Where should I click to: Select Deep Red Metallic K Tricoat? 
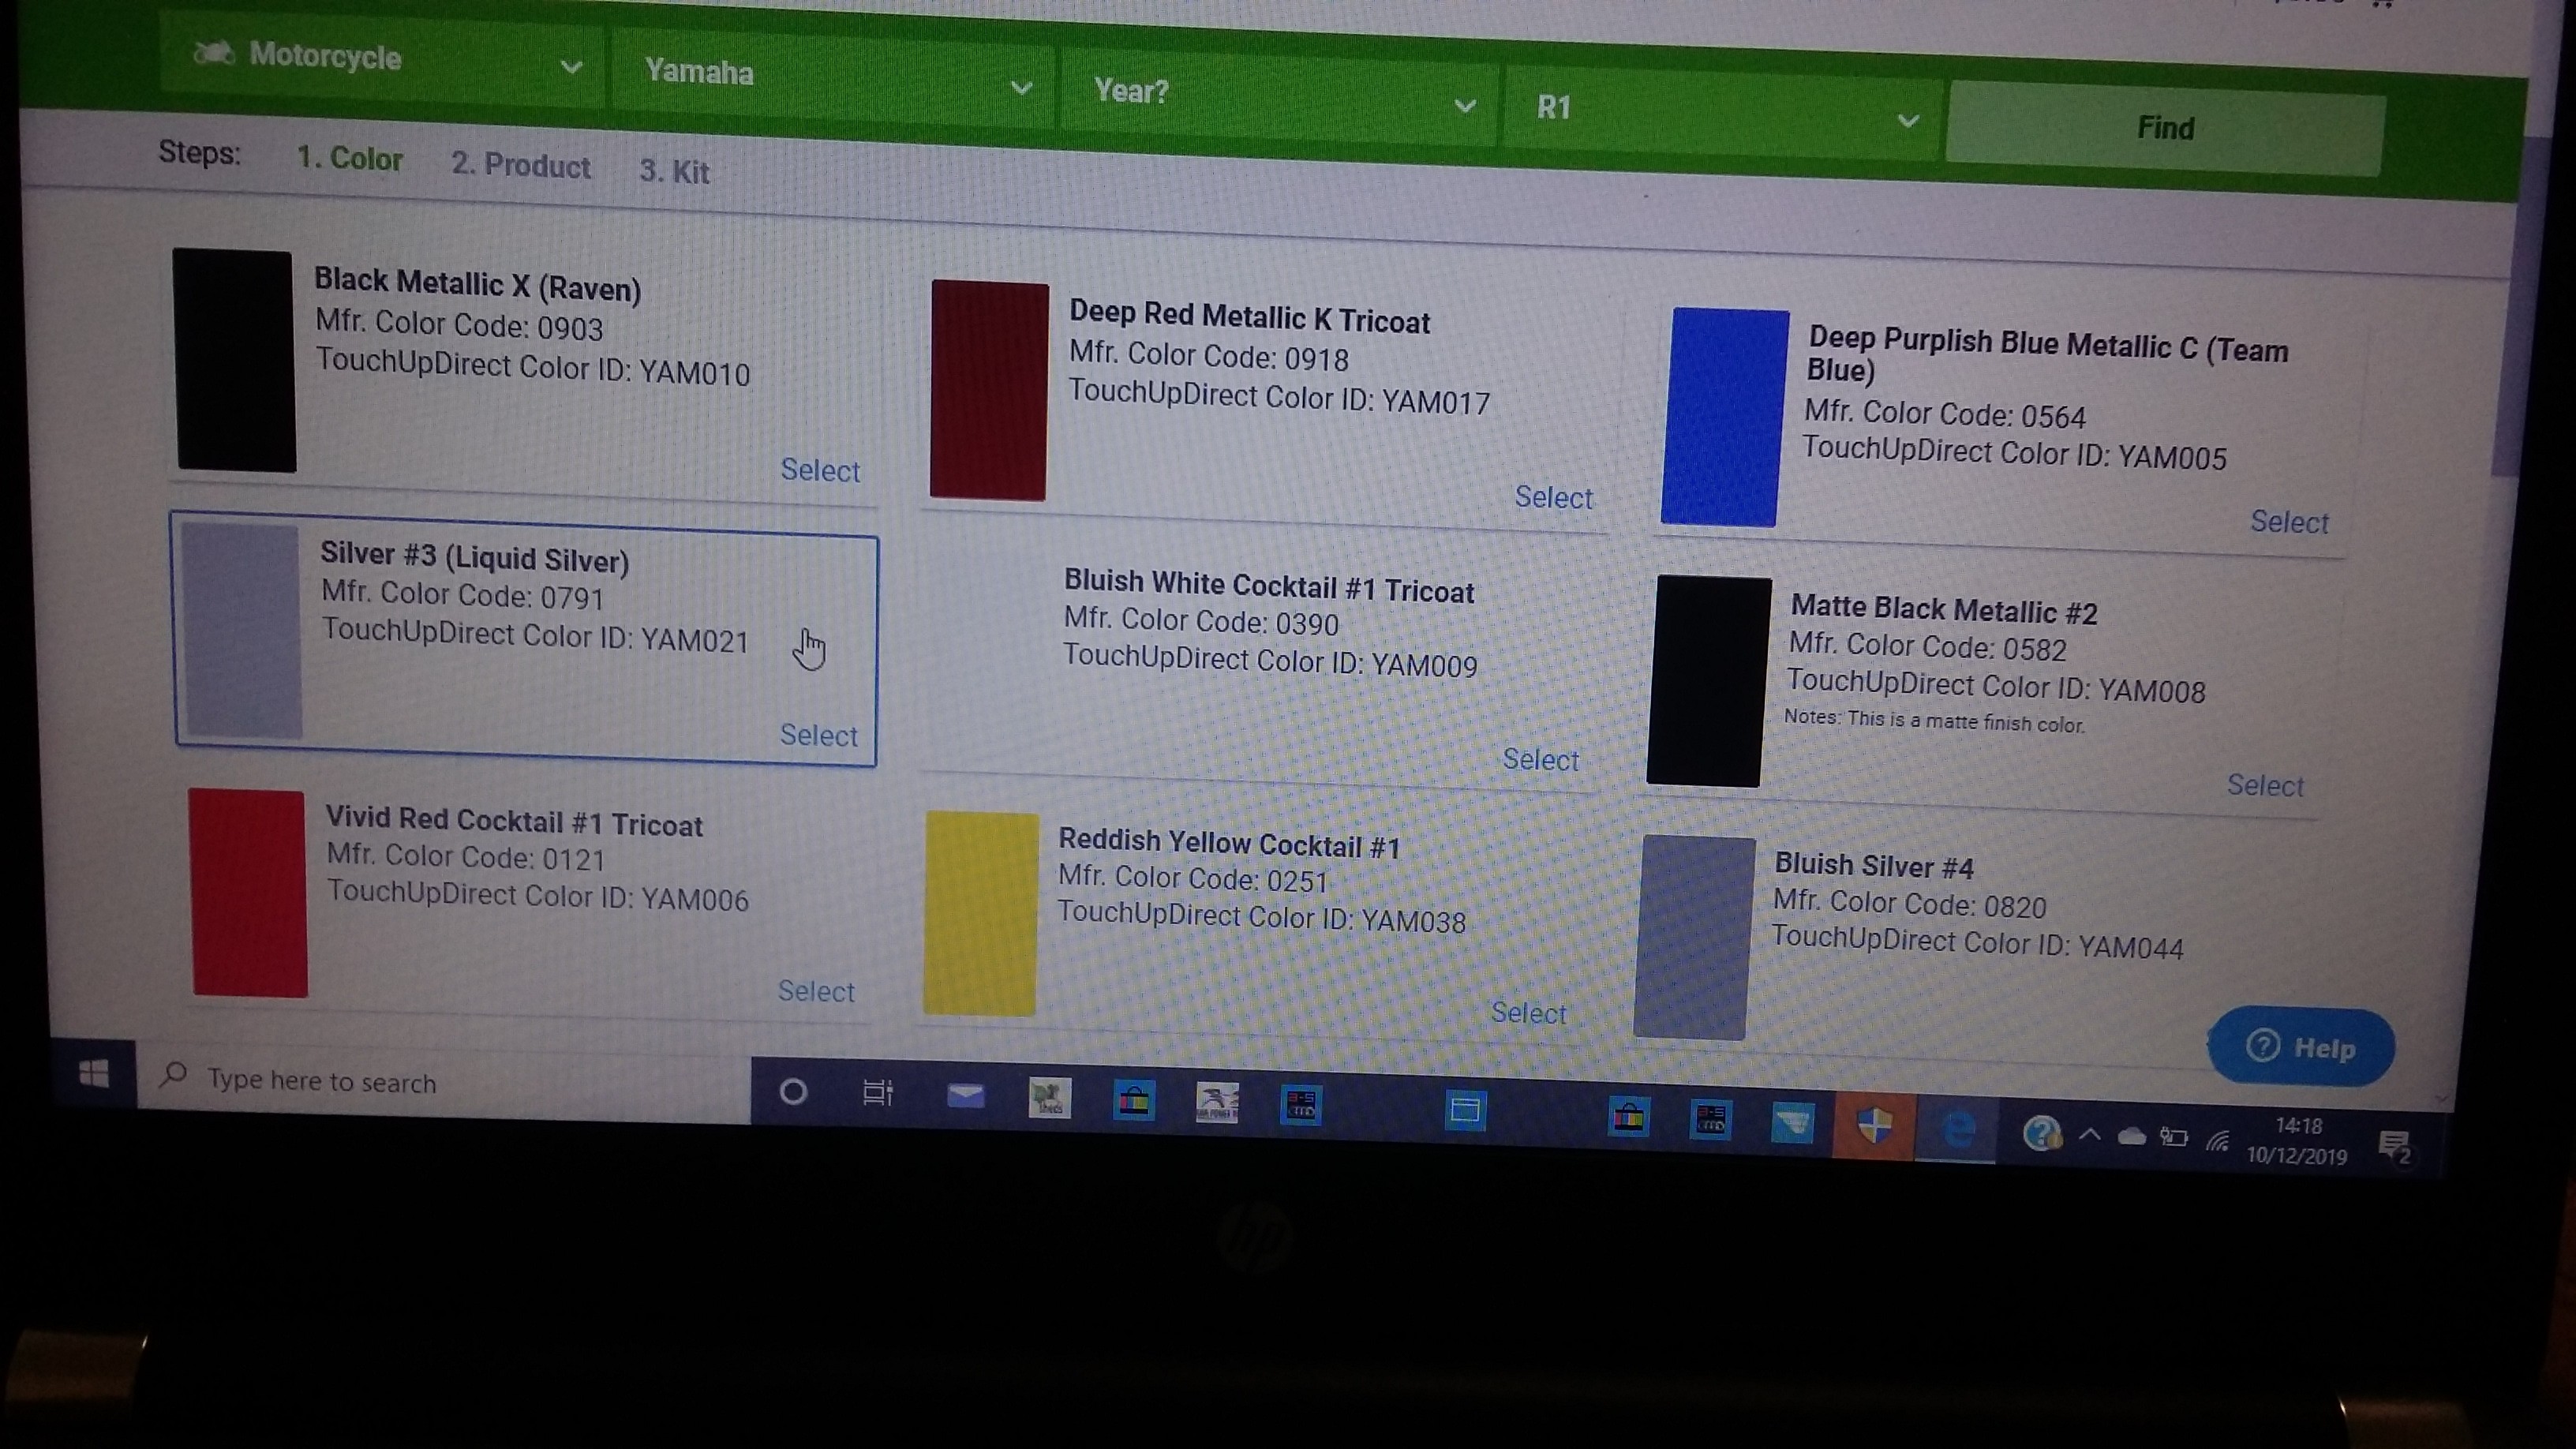(1552, 497)
